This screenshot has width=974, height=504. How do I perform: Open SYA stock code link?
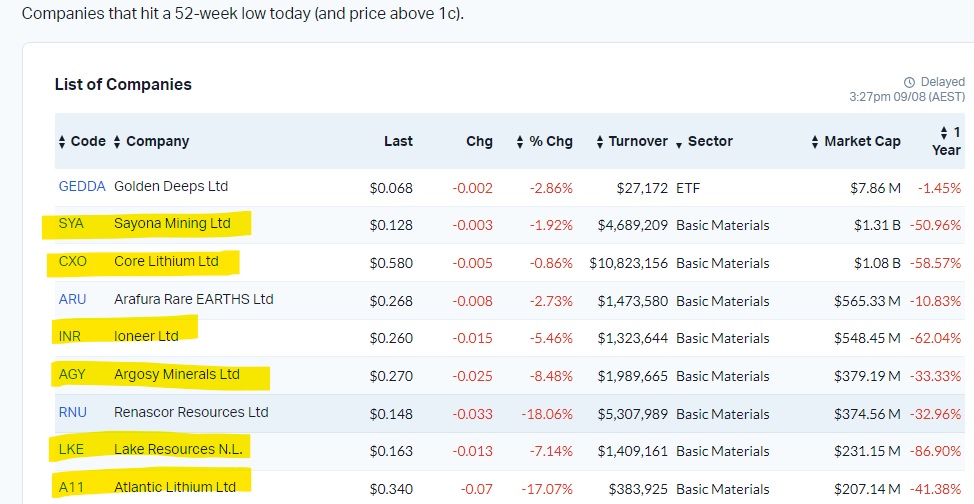point(71,223)
